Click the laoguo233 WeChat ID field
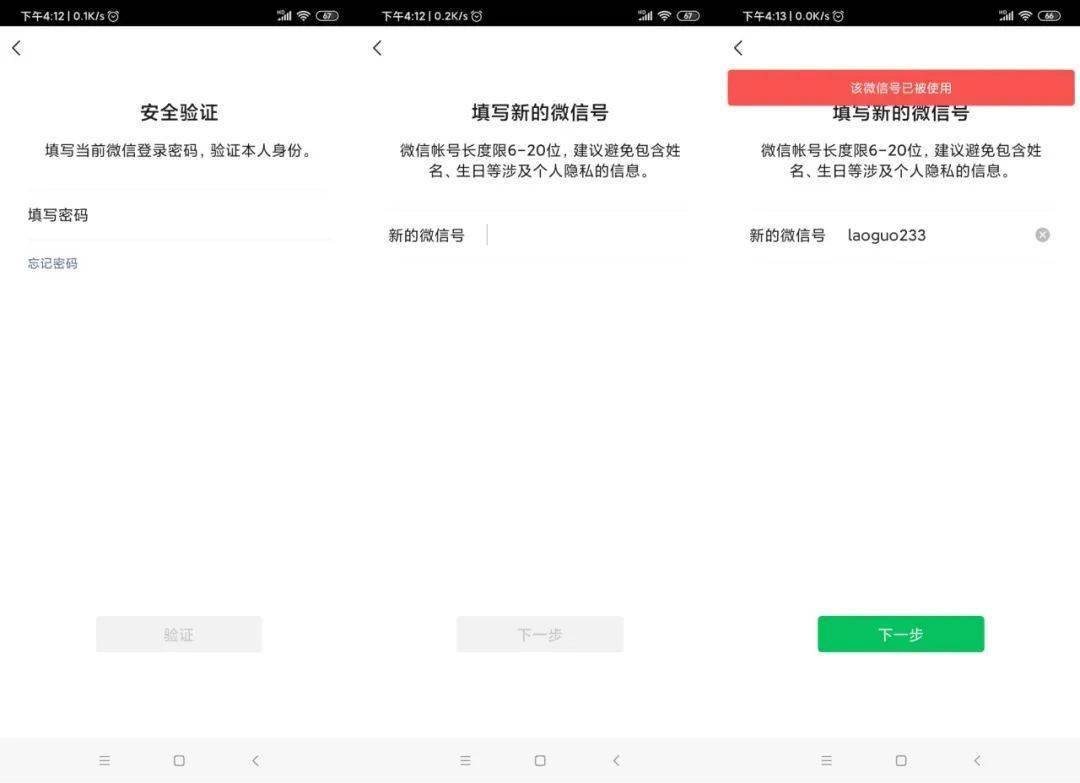The height and width of the screenshot is (783, 1080). [901, 235]
